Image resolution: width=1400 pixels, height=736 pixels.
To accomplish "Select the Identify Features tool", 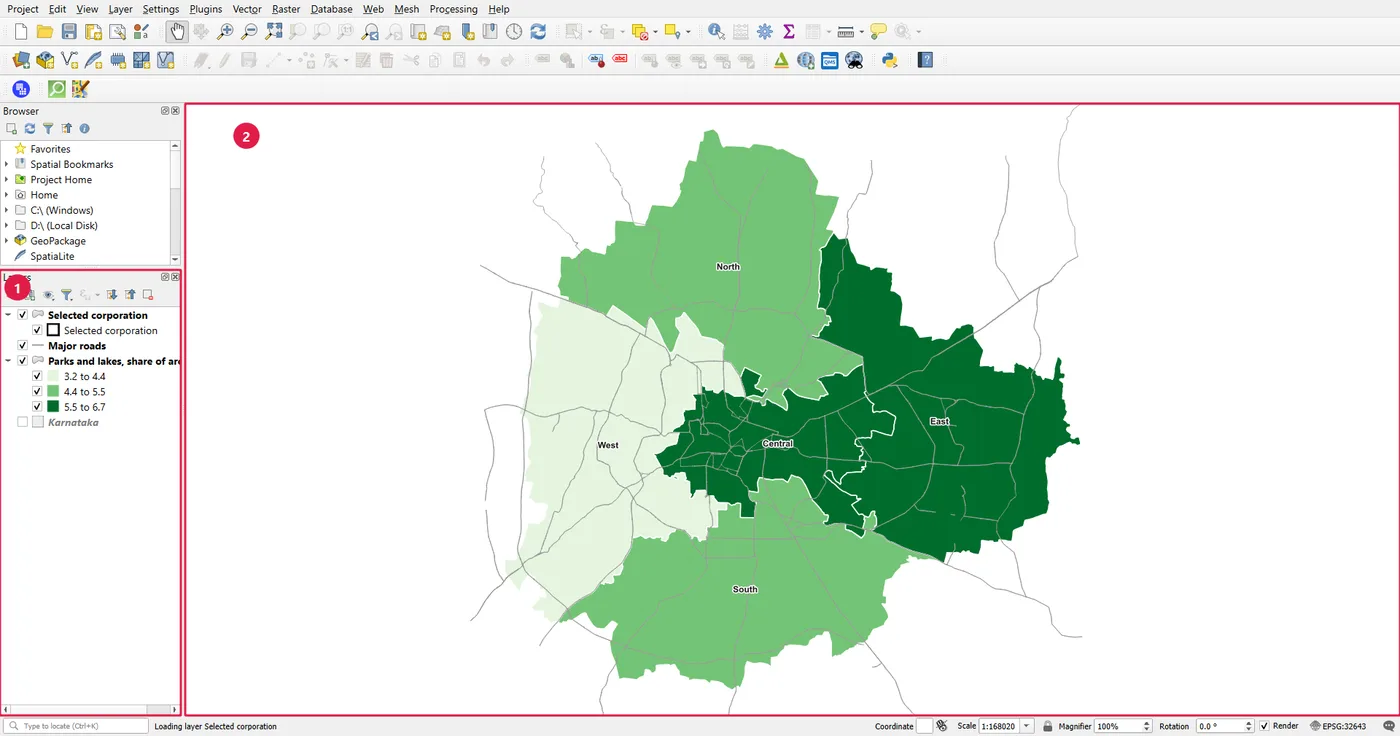I will [x=716, y=32].
